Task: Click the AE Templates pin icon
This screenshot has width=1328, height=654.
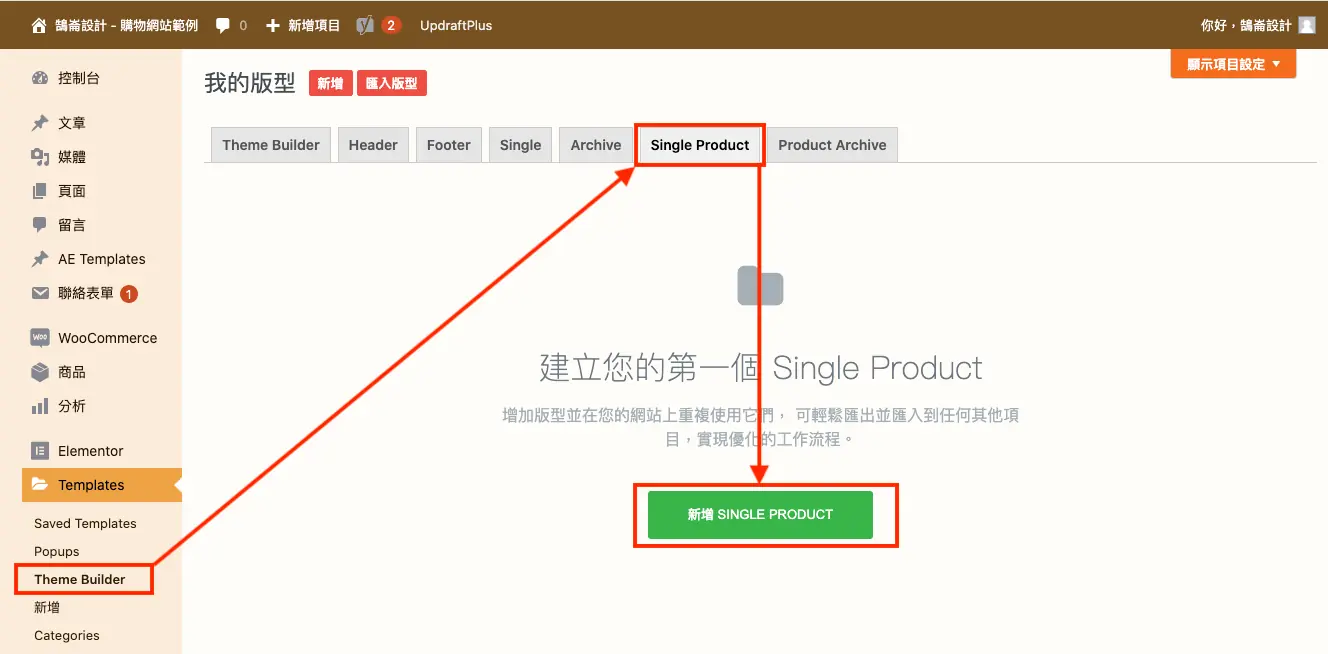Action: tap(40, 259)
